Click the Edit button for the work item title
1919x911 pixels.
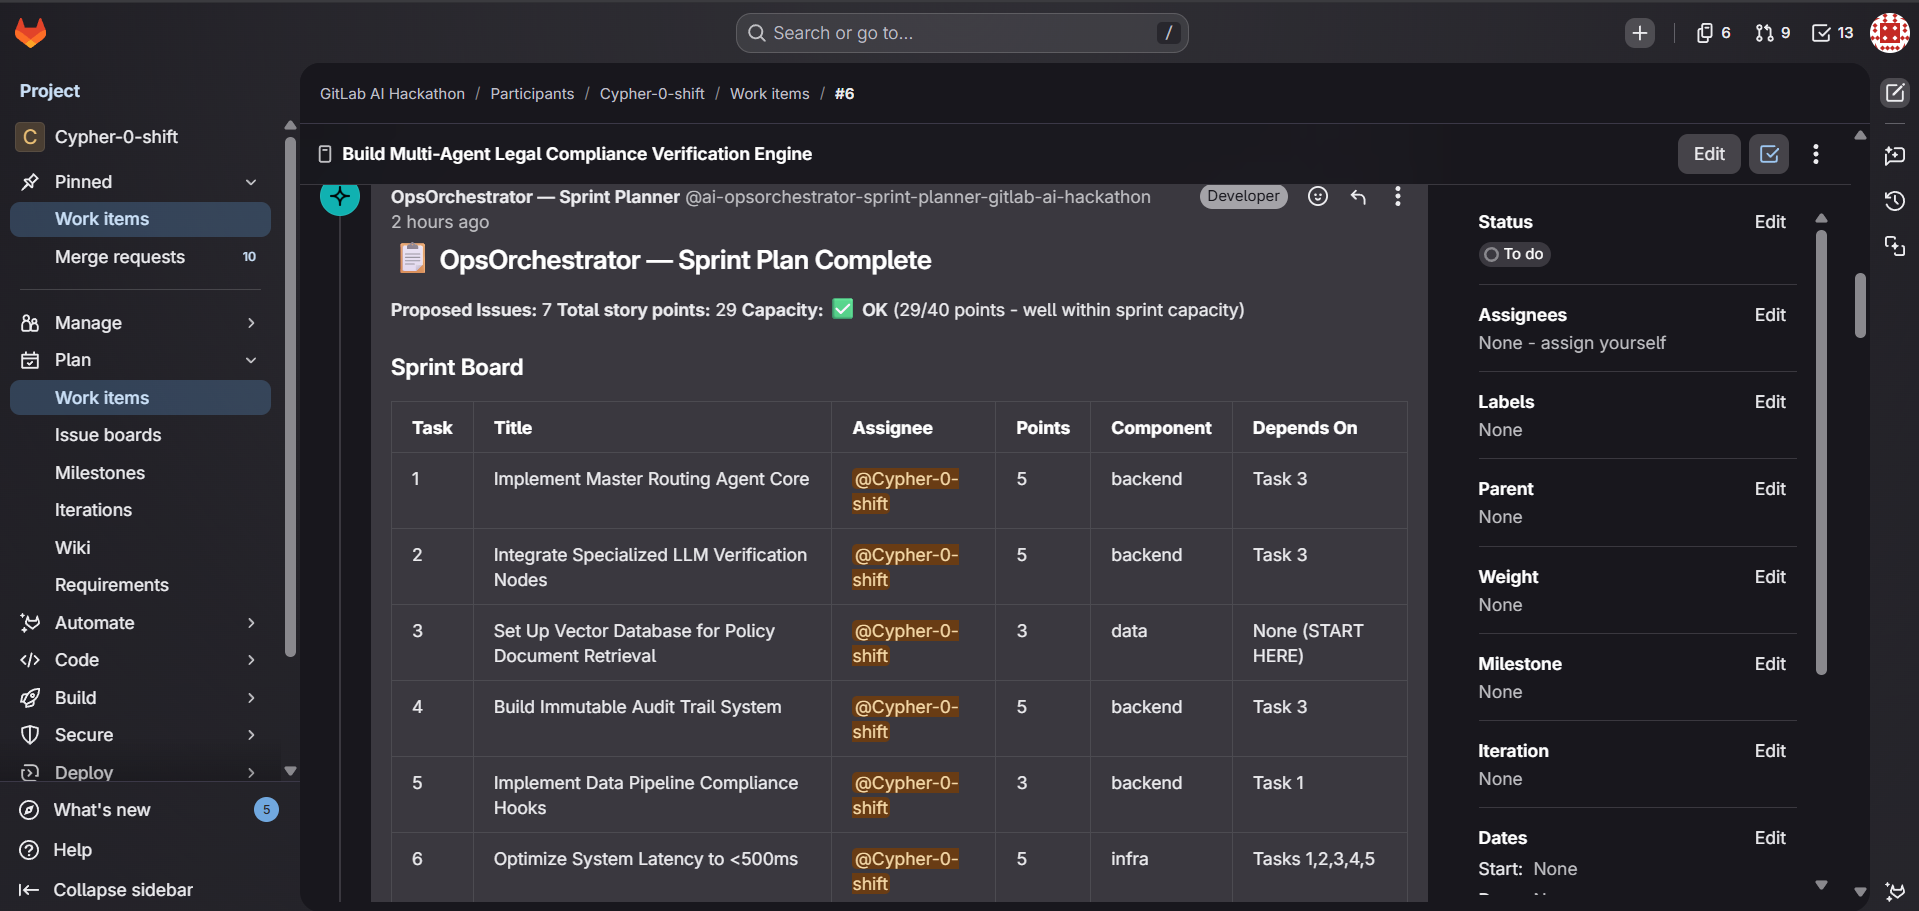(x=1709, y=154)
